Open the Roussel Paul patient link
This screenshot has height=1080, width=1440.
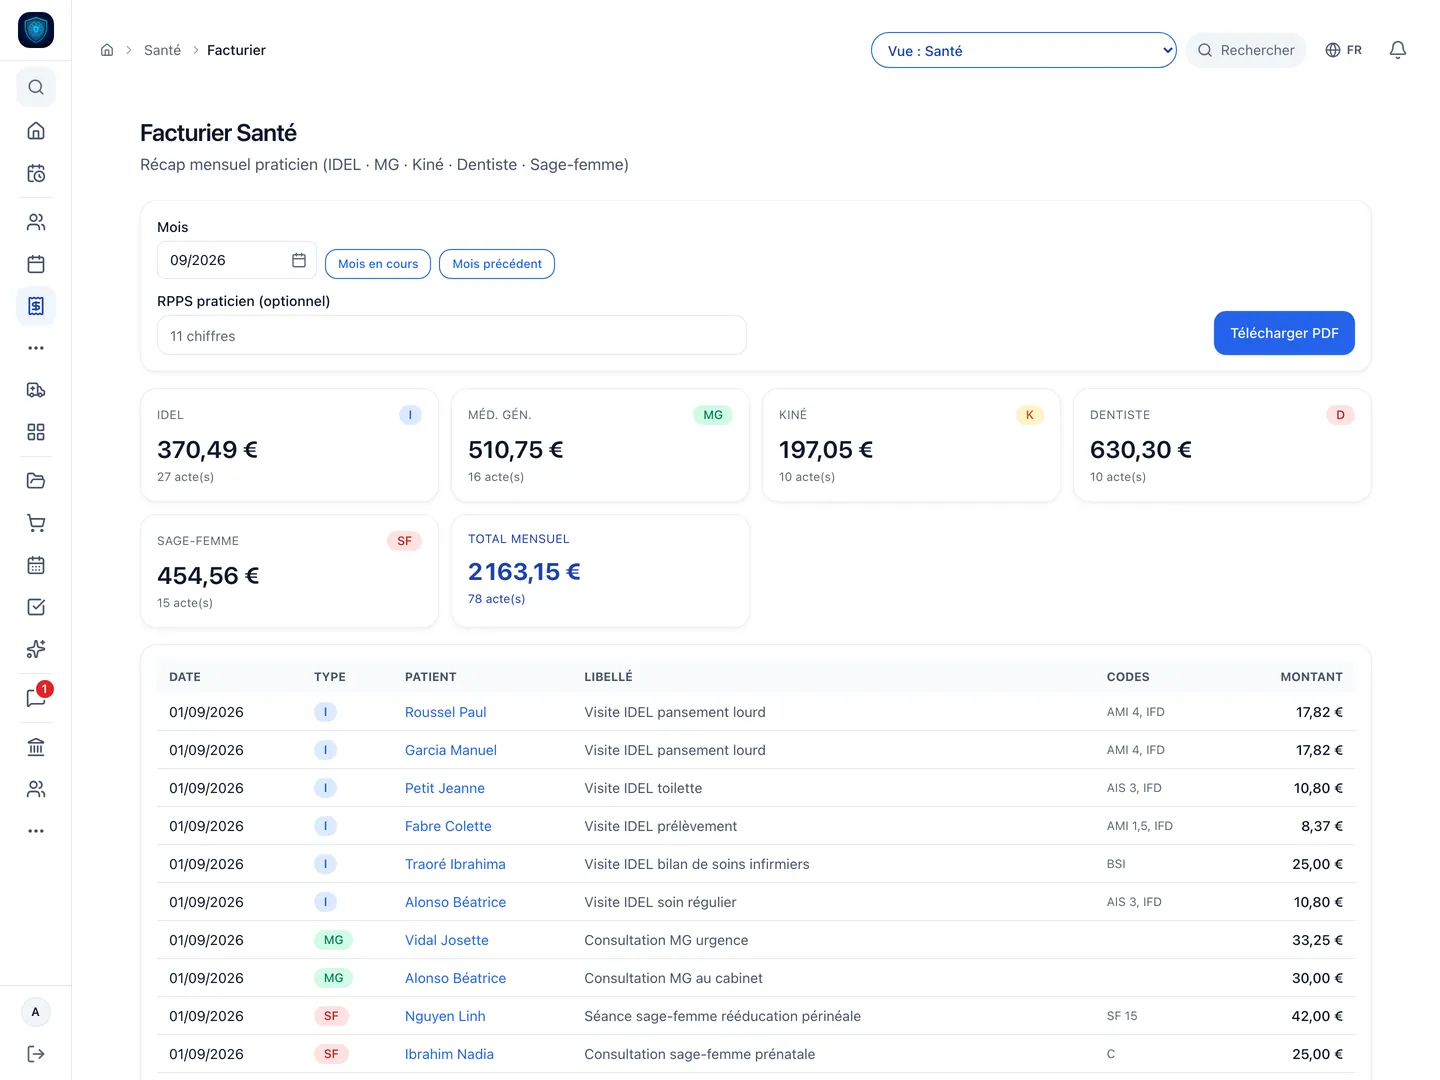coord(445,712)
